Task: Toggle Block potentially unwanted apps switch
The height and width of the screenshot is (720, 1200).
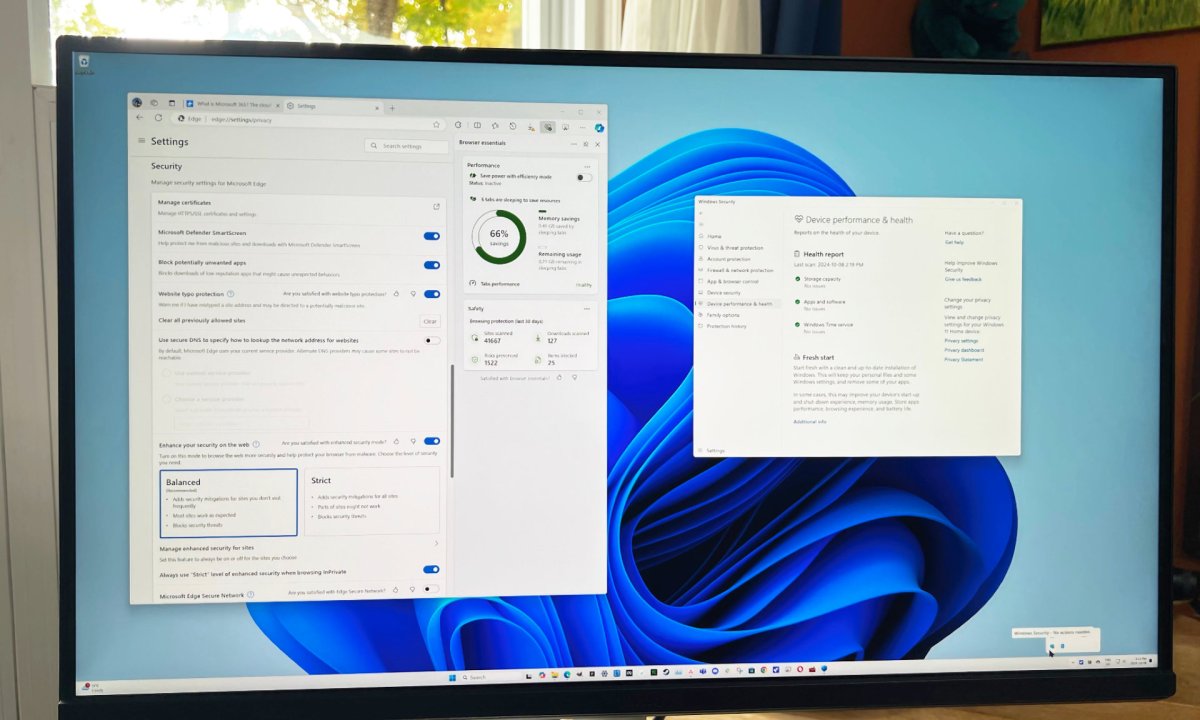Action: point(431,265)
